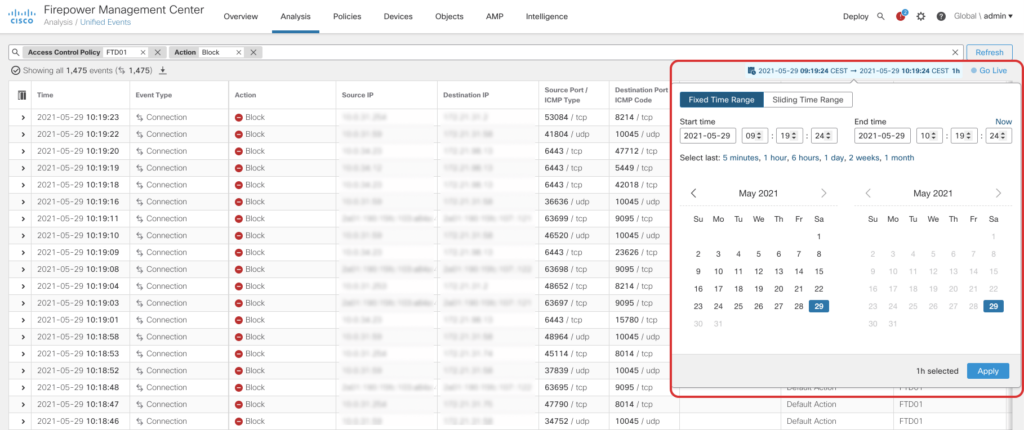Viewport: 1024px width, 430px height.
Task: Open the Policies menu
Action: click(x=347, y=16)
